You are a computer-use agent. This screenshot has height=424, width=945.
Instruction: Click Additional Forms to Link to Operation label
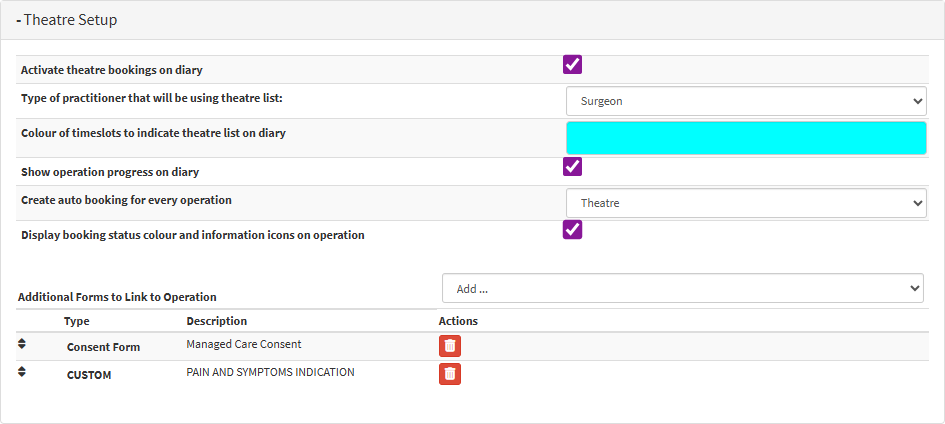pyautogui.click(x=117, y=297)
